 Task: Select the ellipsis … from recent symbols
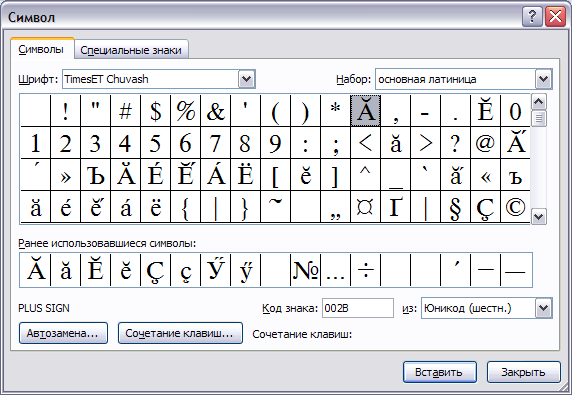[x=335, y=270]
